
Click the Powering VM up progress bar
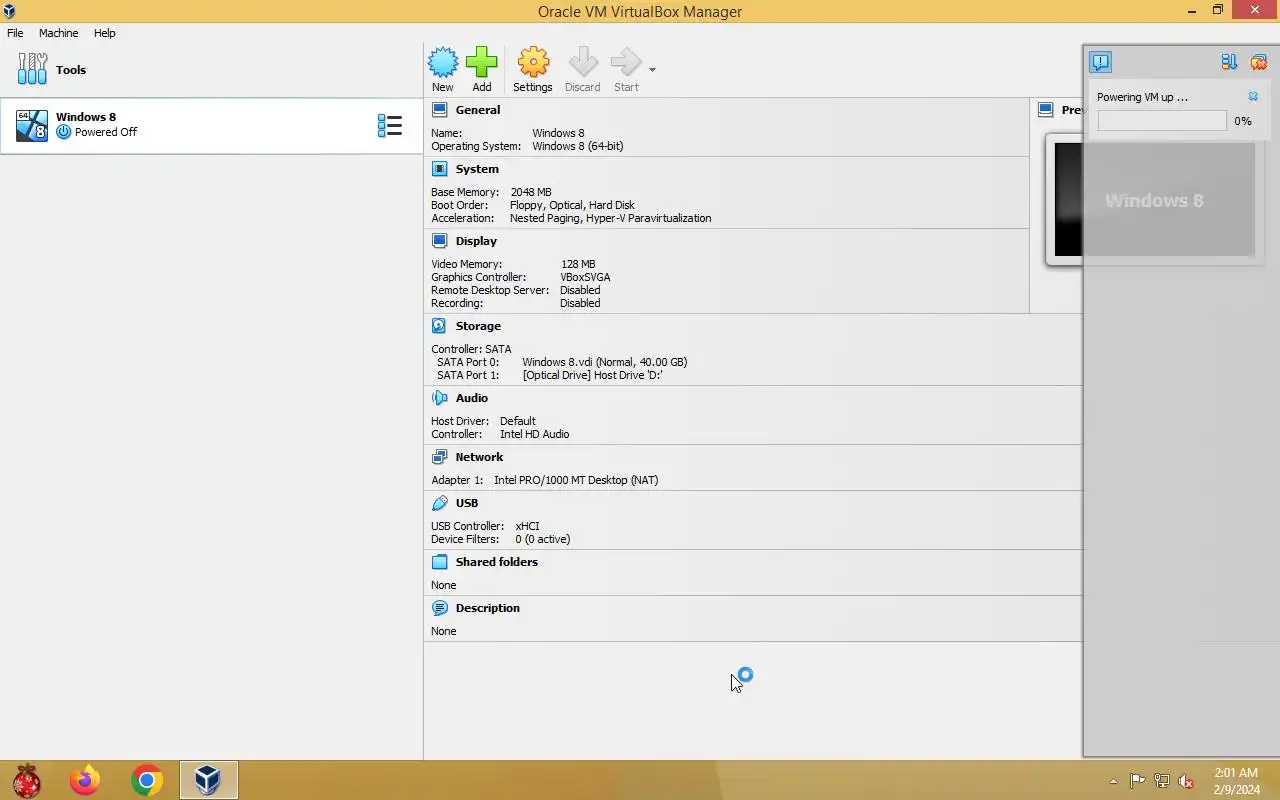click(x=1162, y=121)
